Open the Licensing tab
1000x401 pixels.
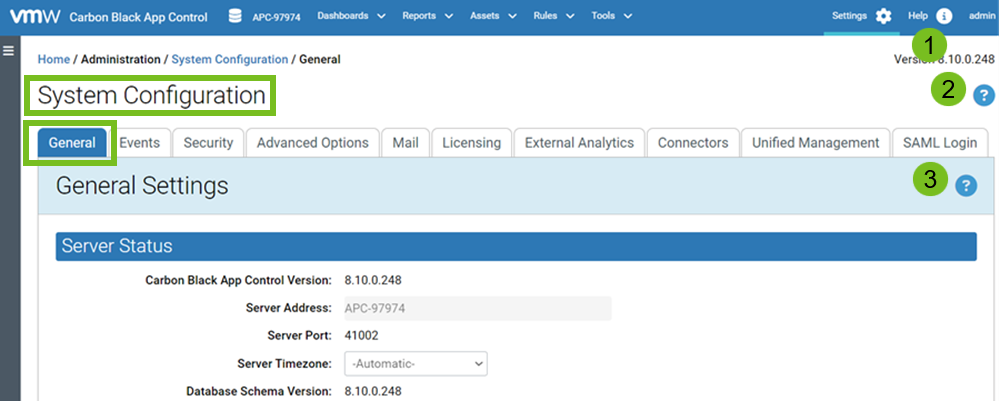[472, 143]
